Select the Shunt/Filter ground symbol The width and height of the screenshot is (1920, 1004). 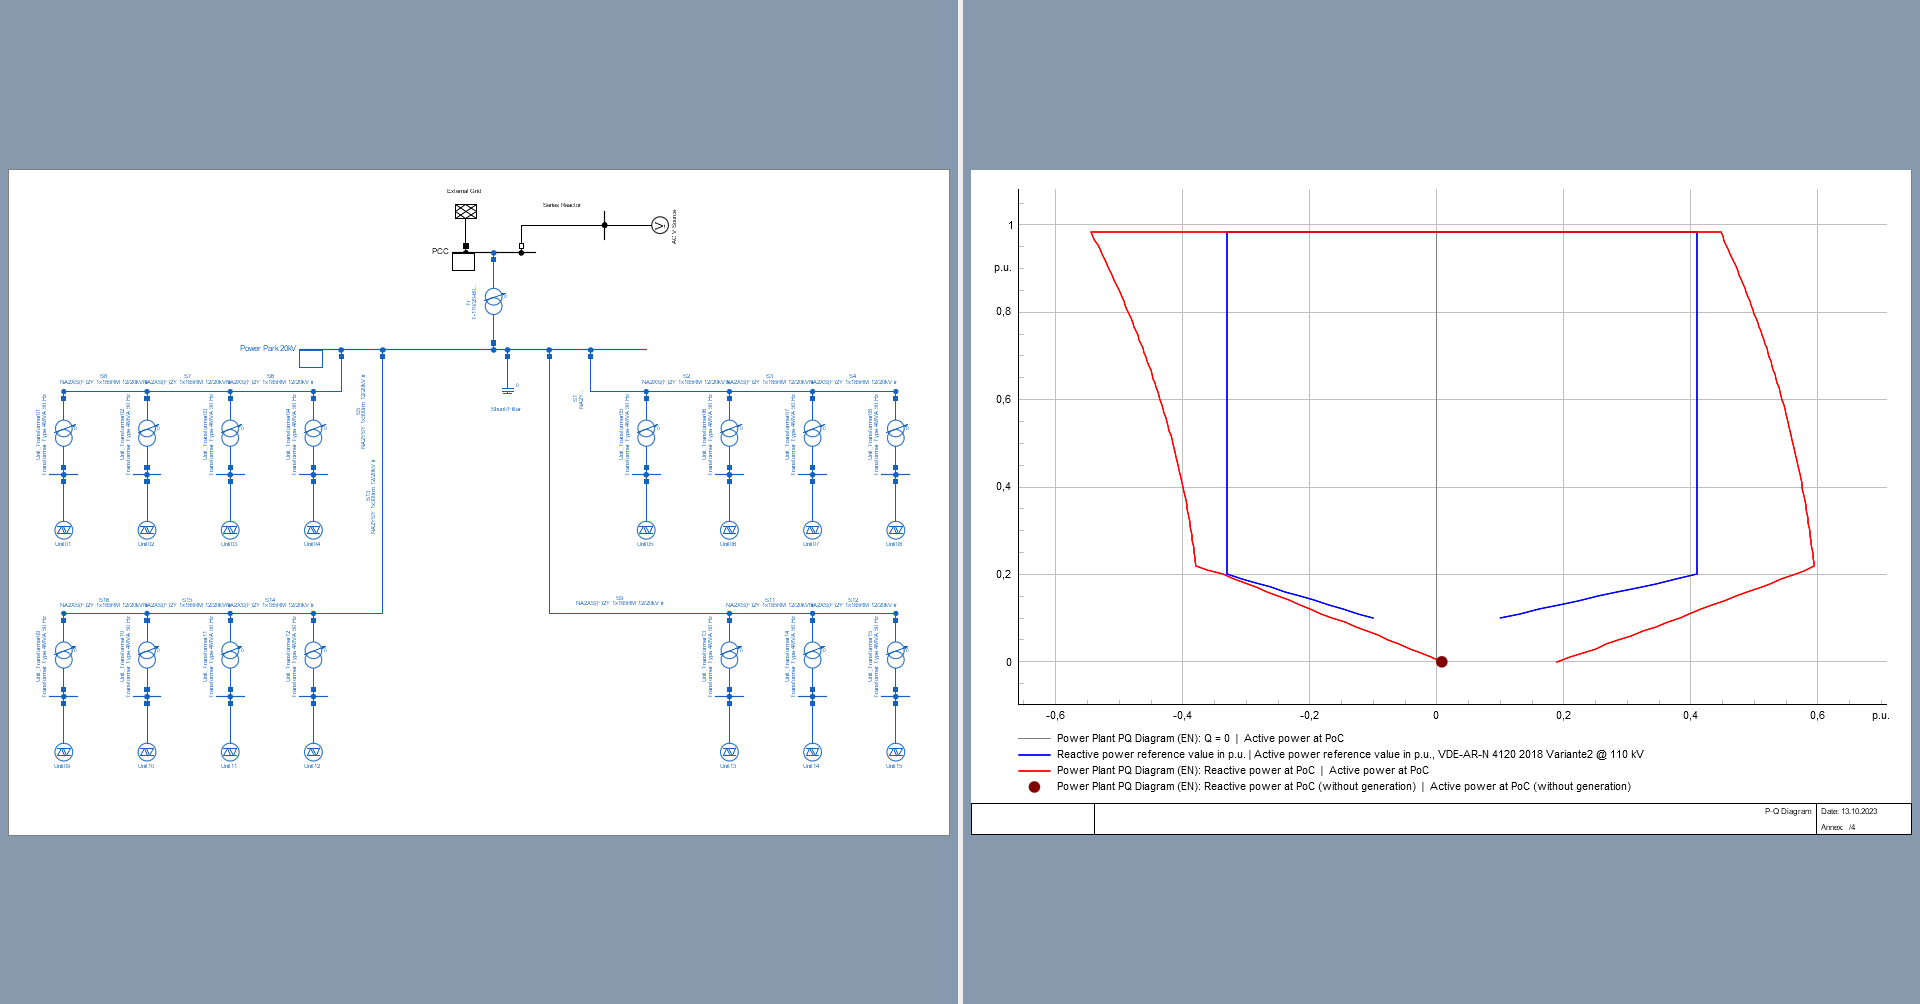pos(507,390)
